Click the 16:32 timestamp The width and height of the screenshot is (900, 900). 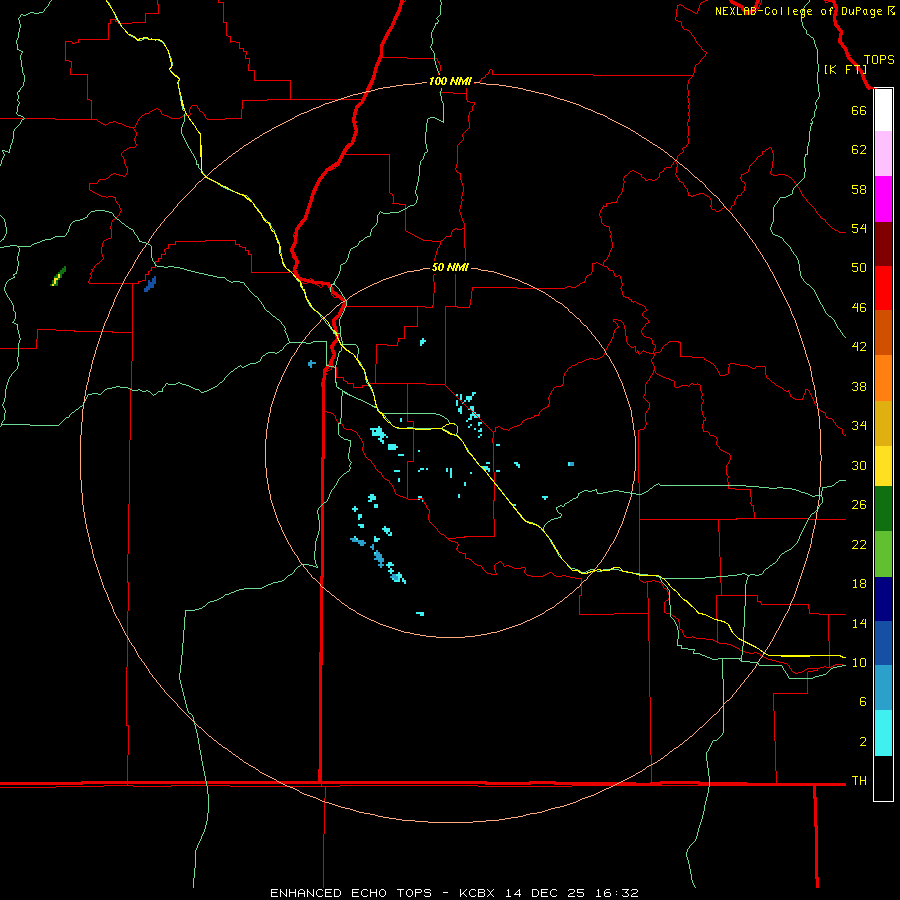tap(617, 893)
